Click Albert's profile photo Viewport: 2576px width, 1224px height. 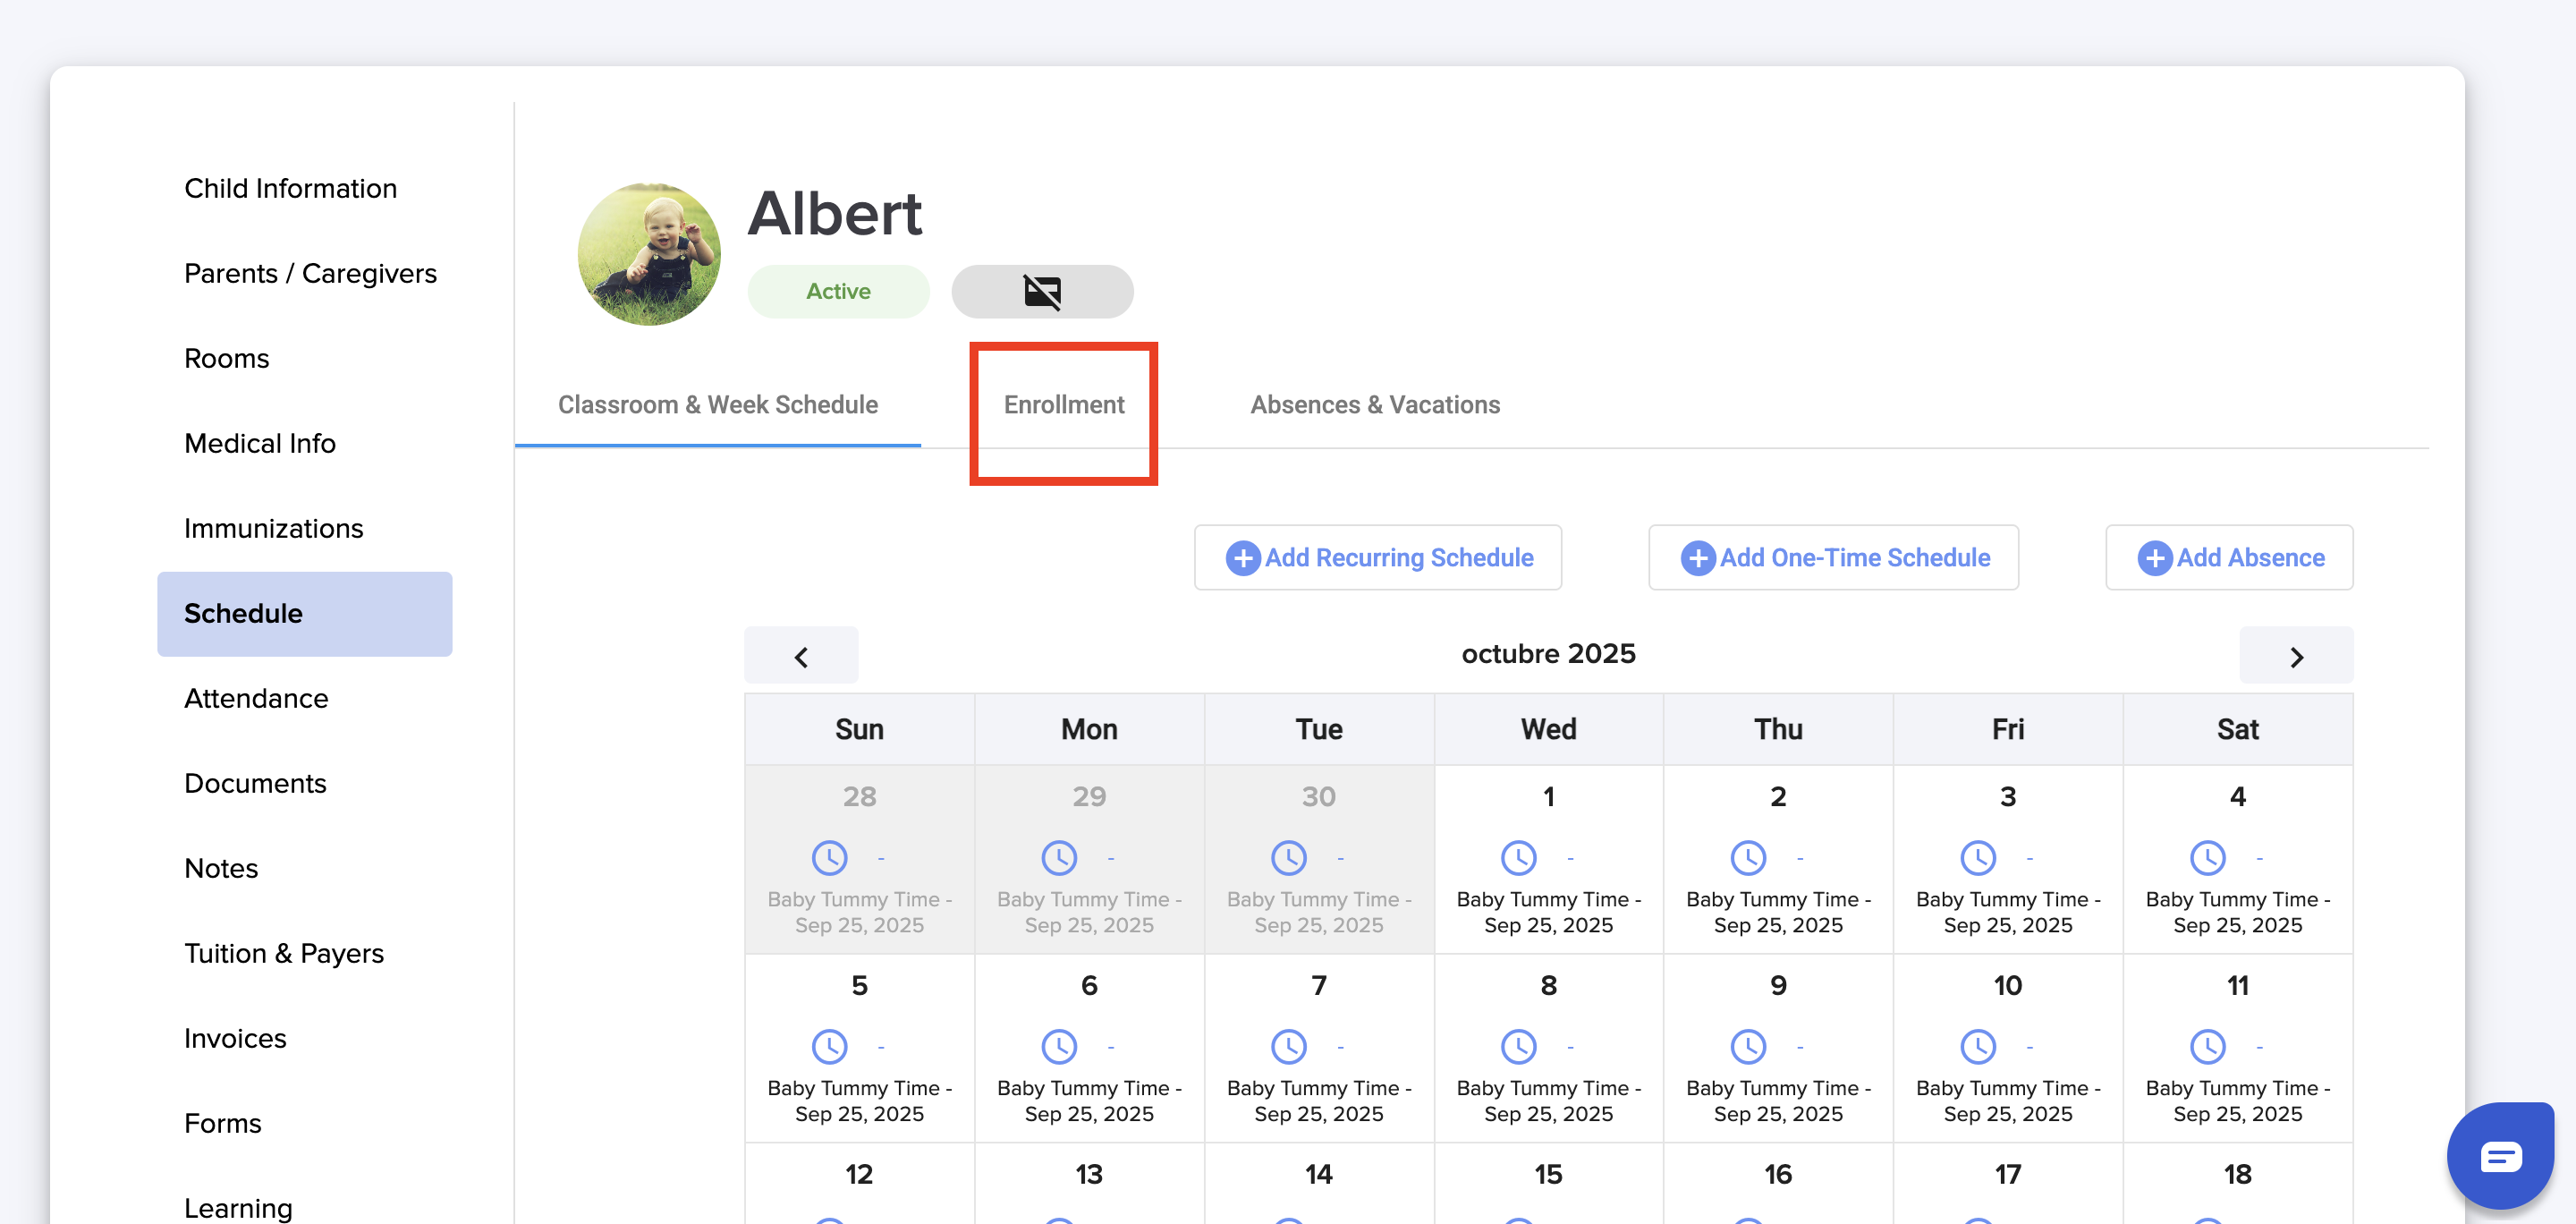(649, 254)
